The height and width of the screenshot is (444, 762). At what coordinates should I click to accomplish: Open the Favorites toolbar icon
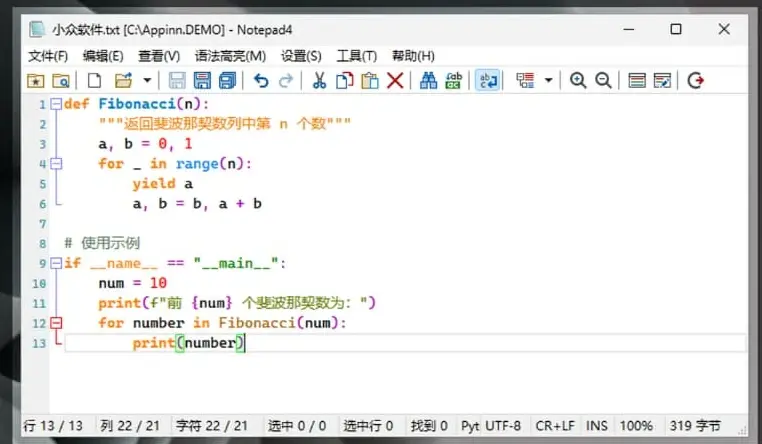tap(35, 80)
